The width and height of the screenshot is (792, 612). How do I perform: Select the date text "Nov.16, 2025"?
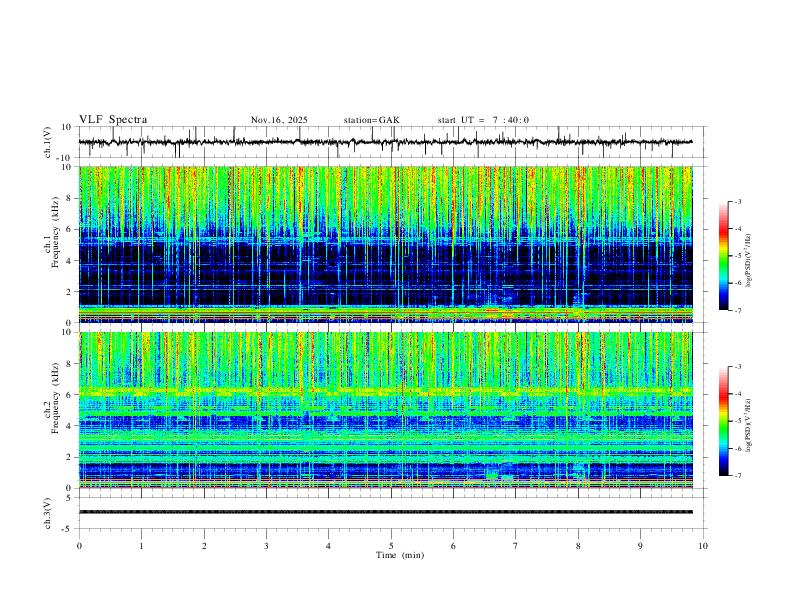coord(279,120)
